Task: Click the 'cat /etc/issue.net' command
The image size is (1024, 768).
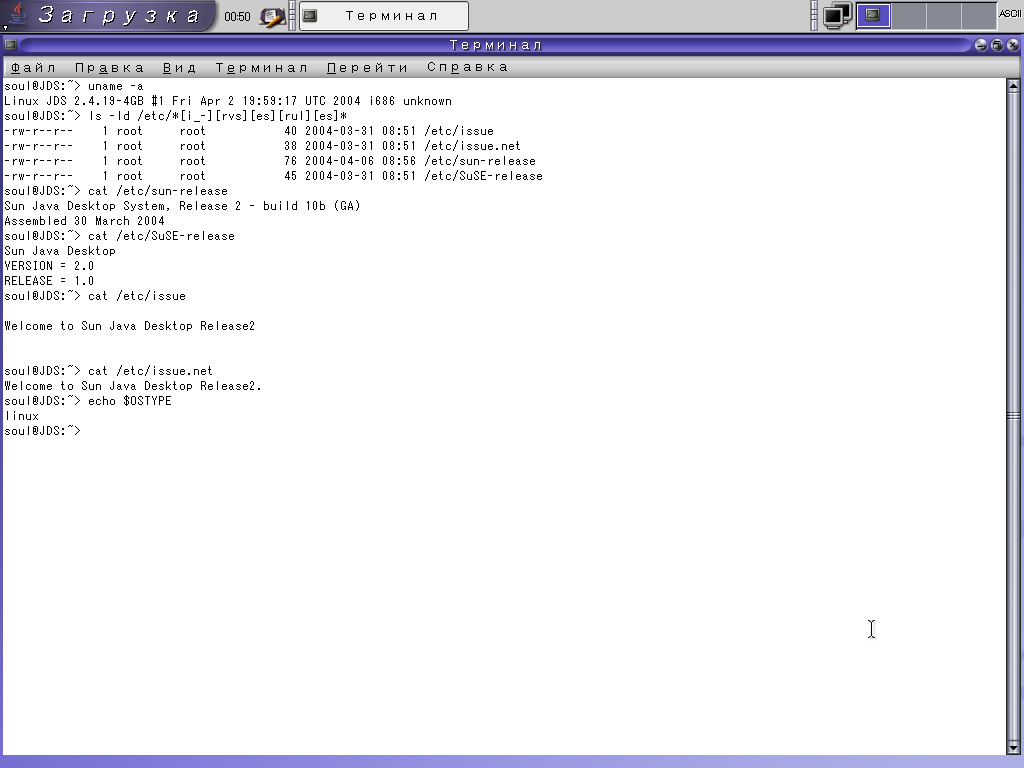Action: [150, 372]
